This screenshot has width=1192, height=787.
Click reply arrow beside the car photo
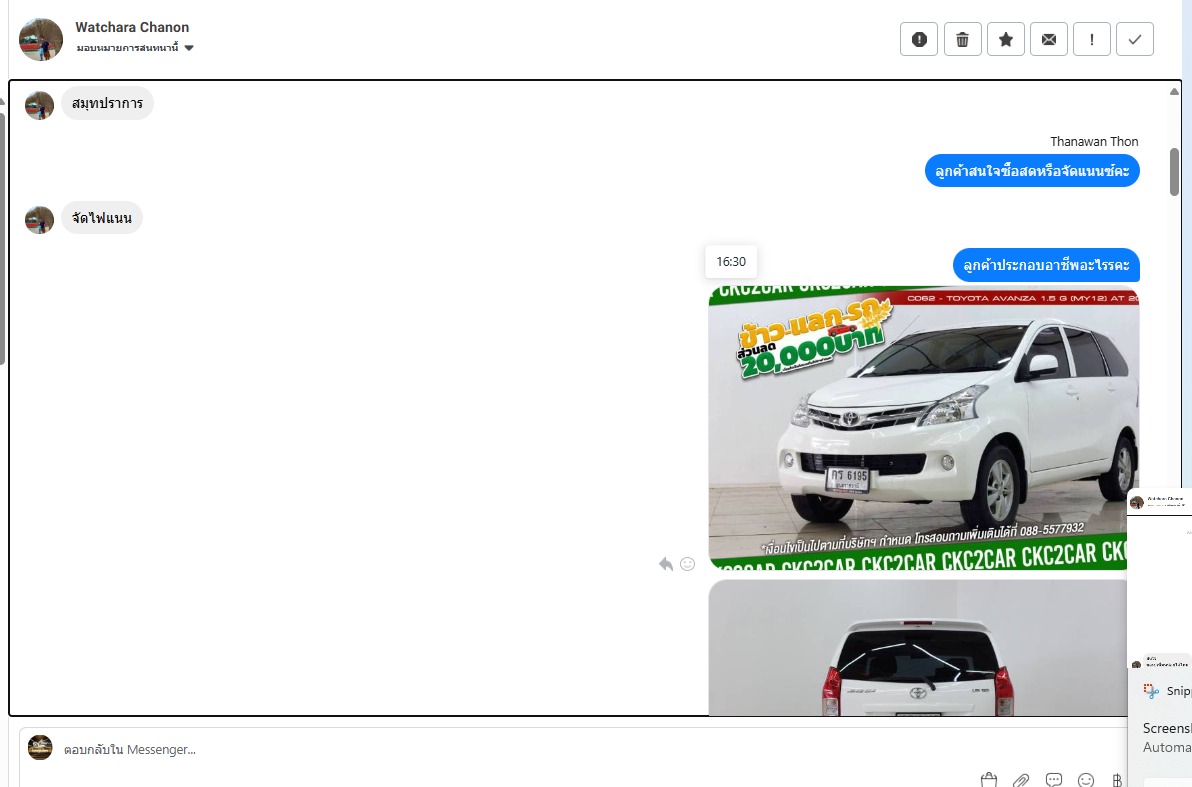666,563
